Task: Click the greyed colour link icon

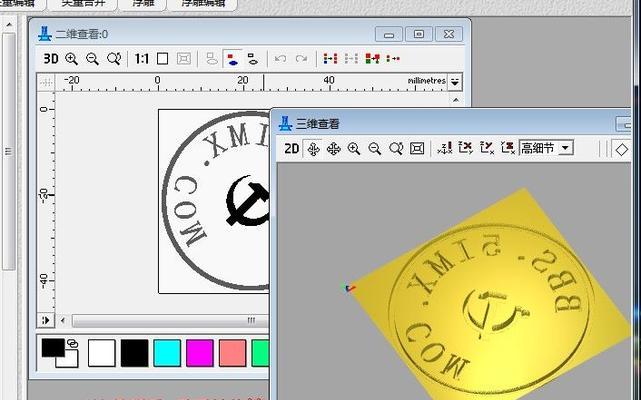Action: 351,59
